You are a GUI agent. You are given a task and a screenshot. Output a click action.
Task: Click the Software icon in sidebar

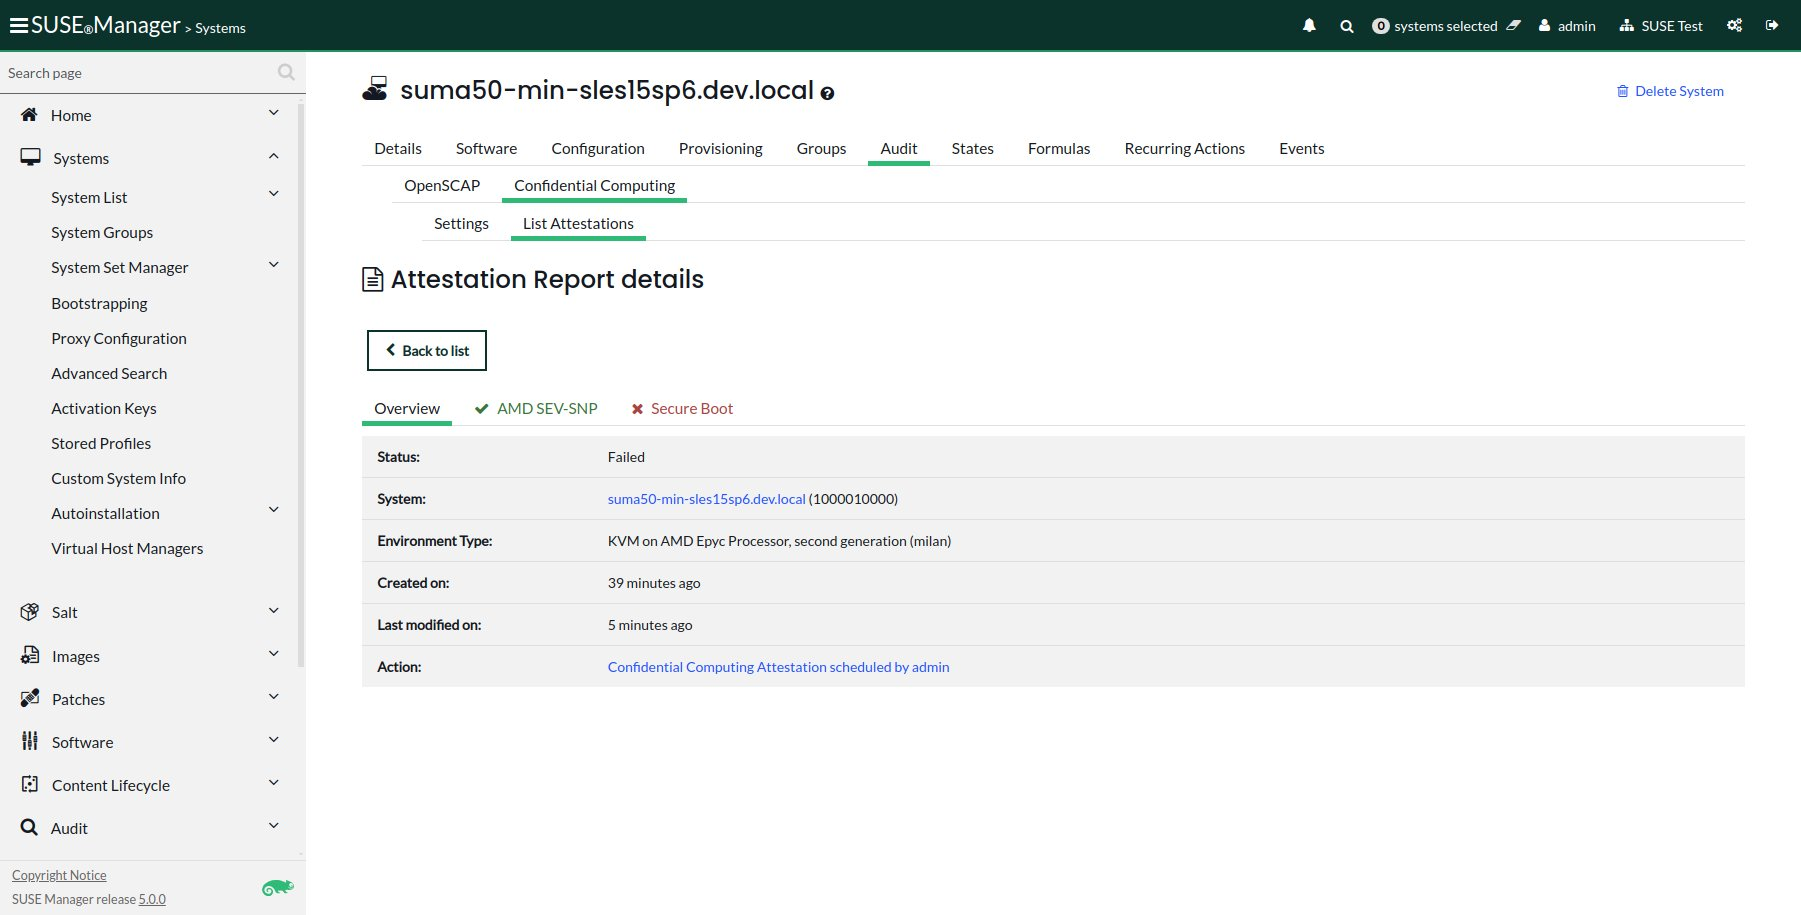tap(30, 741)
